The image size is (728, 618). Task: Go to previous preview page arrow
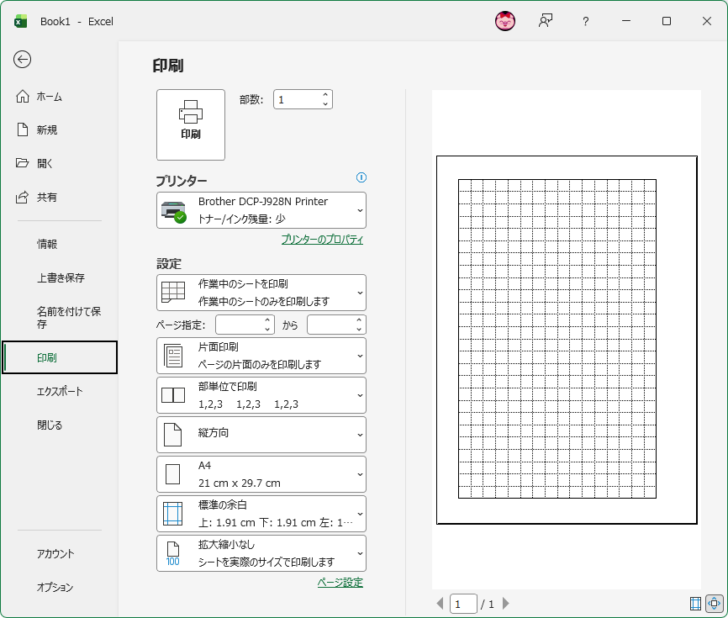440,603
